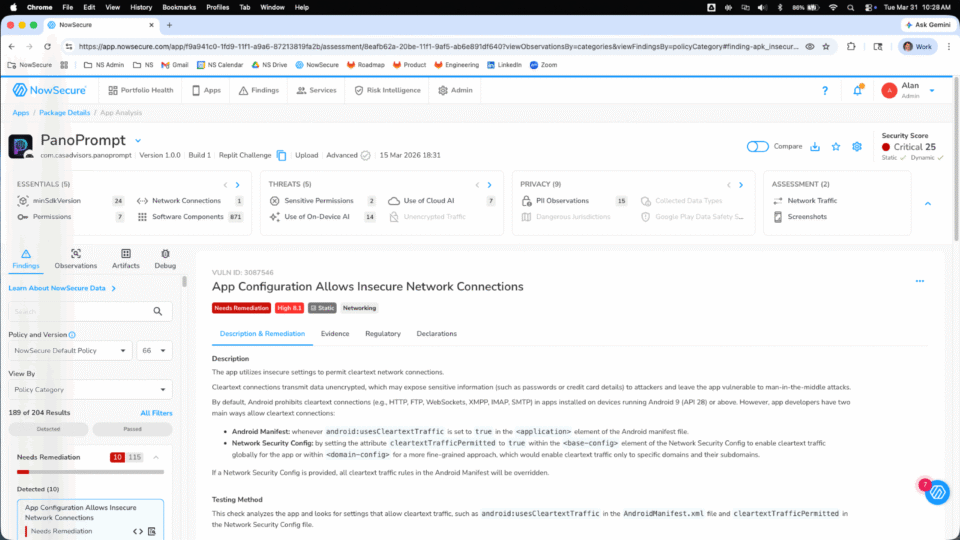The image size is (960, 540).
Task: Open the help question mark icon
Action: 825,91
